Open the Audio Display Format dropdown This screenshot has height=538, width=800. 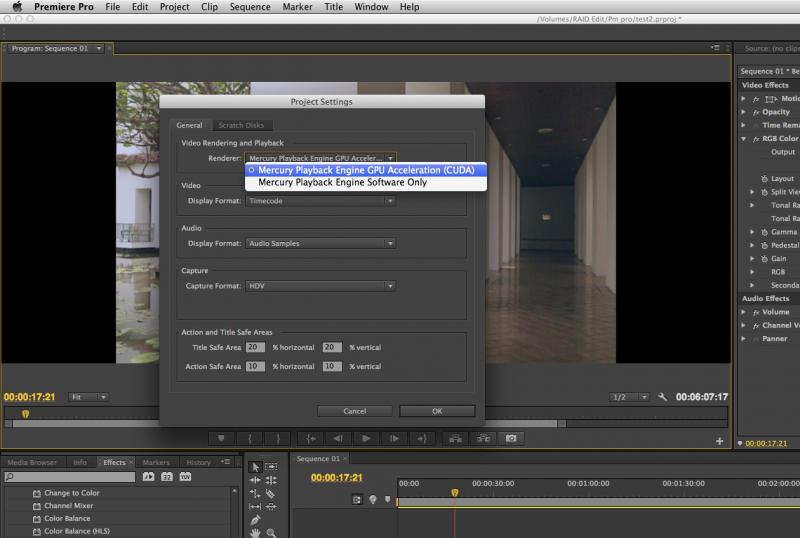(x=320, y=243)
